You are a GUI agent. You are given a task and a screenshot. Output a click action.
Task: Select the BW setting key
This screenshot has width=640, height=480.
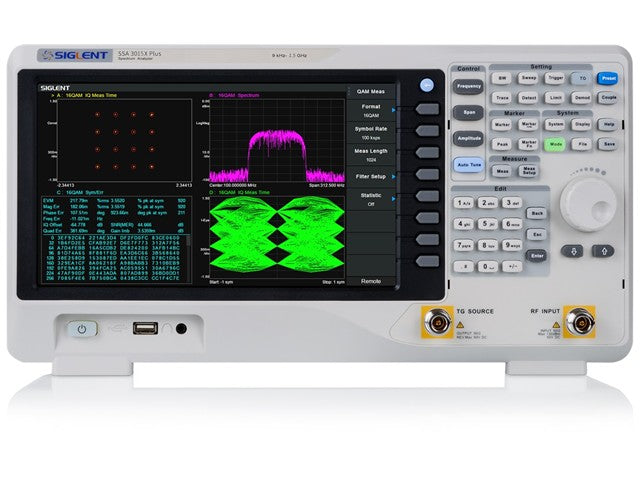502,78
